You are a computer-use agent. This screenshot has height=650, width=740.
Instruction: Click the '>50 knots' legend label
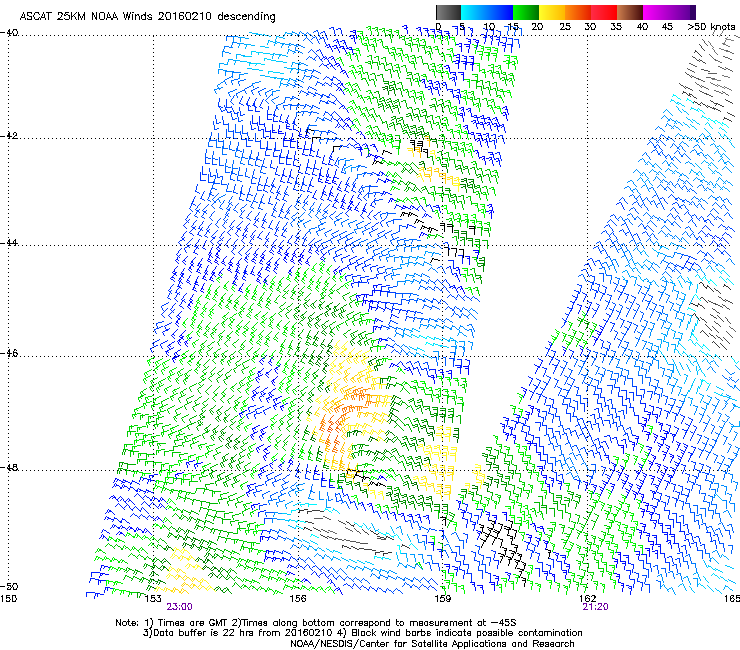tap(711, 27)
